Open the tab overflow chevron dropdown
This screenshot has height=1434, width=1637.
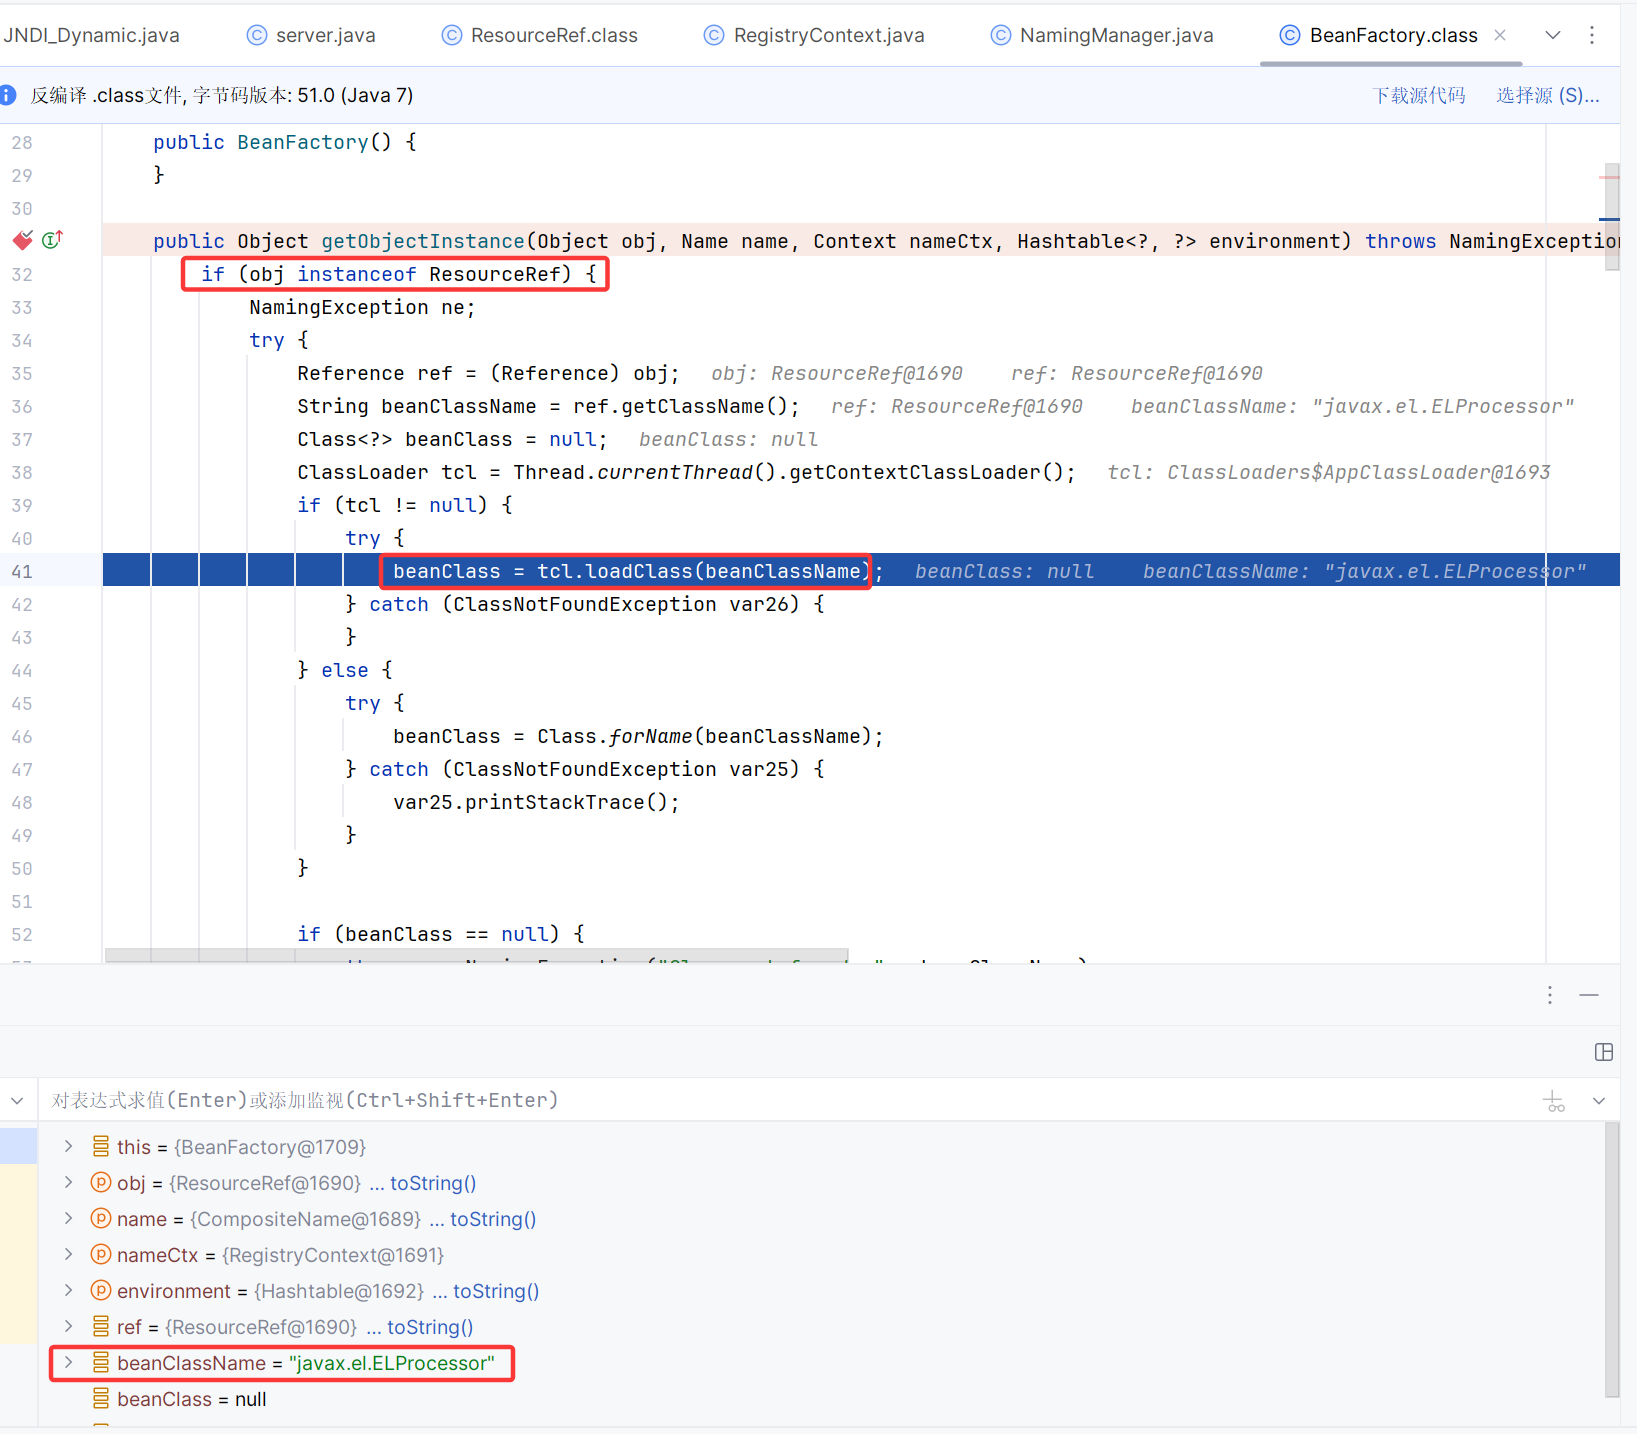coord(1552,34)
